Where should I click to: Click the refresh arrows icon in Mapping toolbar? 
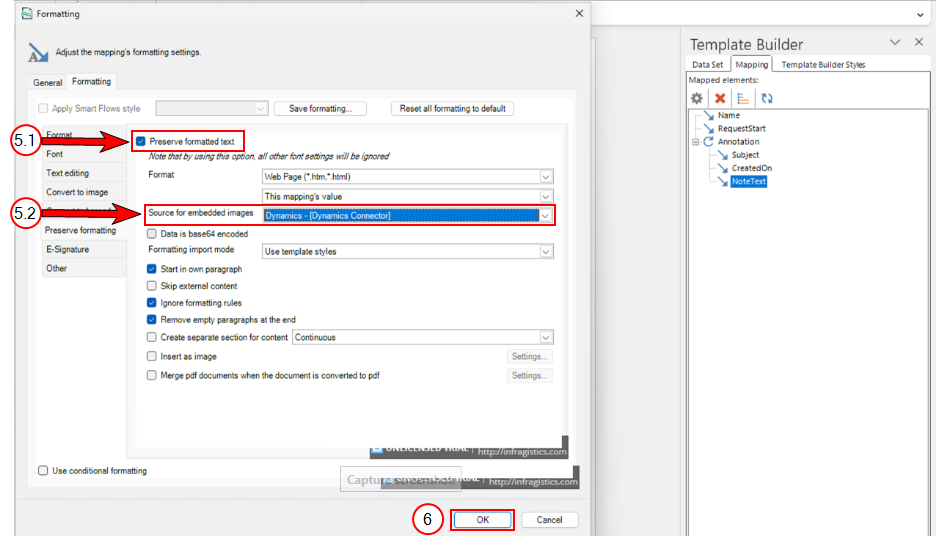(x=767, y=98)
